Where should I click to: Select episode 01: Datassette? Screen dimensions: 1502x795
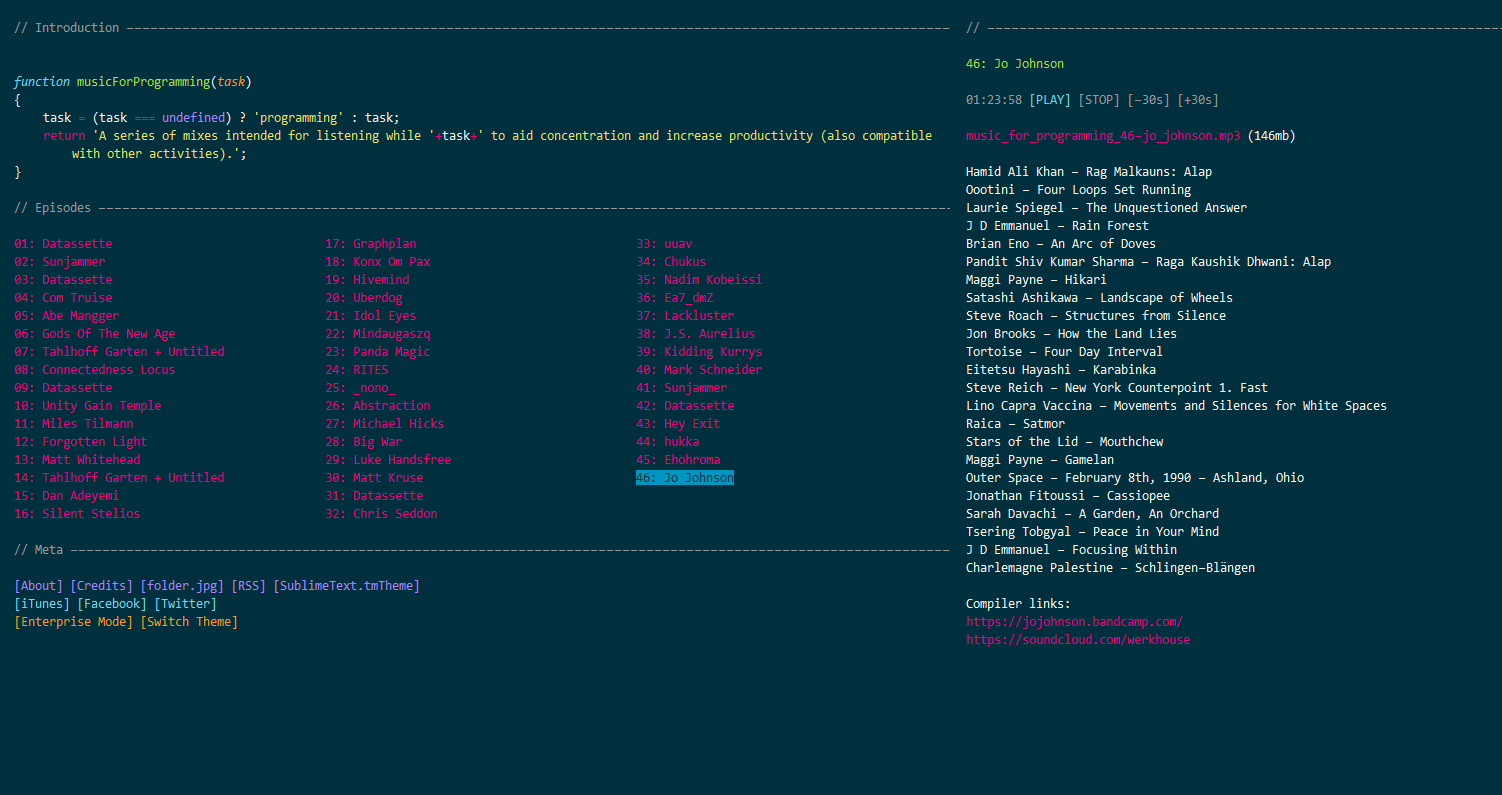pos(63,243)
